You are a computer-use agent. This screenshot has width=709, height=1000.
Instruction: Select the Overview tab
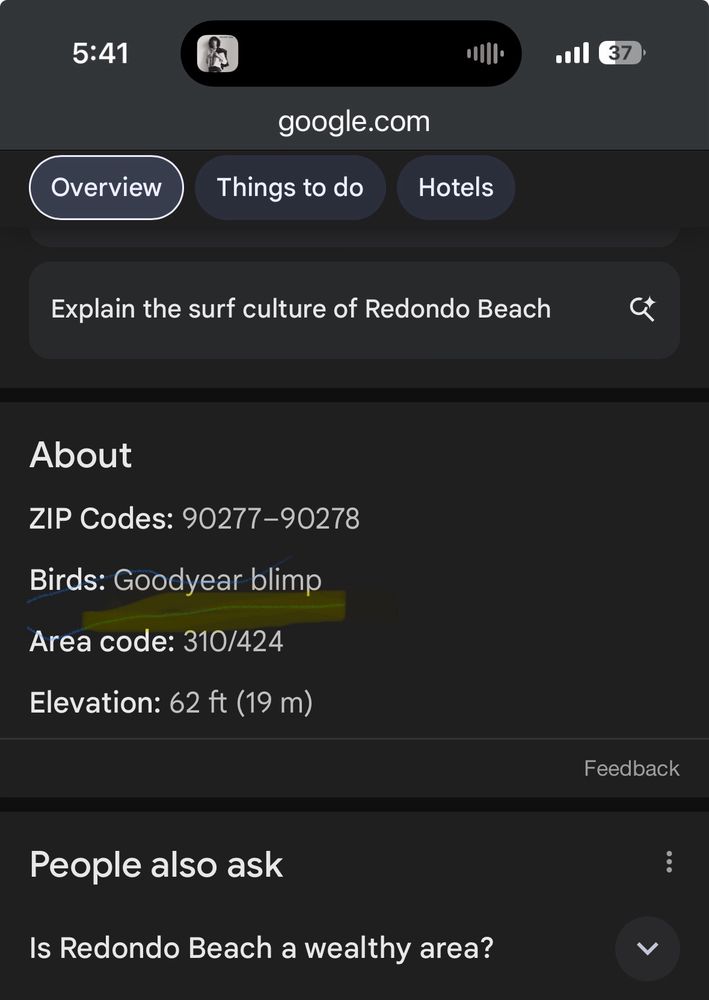click(106, 187)
